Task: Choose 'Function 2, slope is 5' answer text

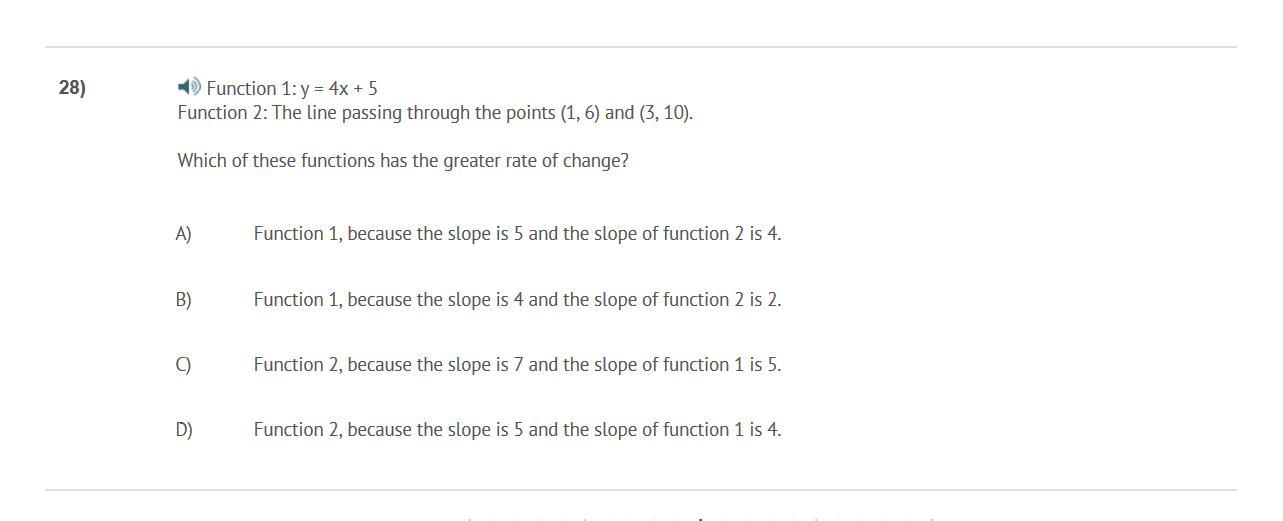Action: click(517, 430)
